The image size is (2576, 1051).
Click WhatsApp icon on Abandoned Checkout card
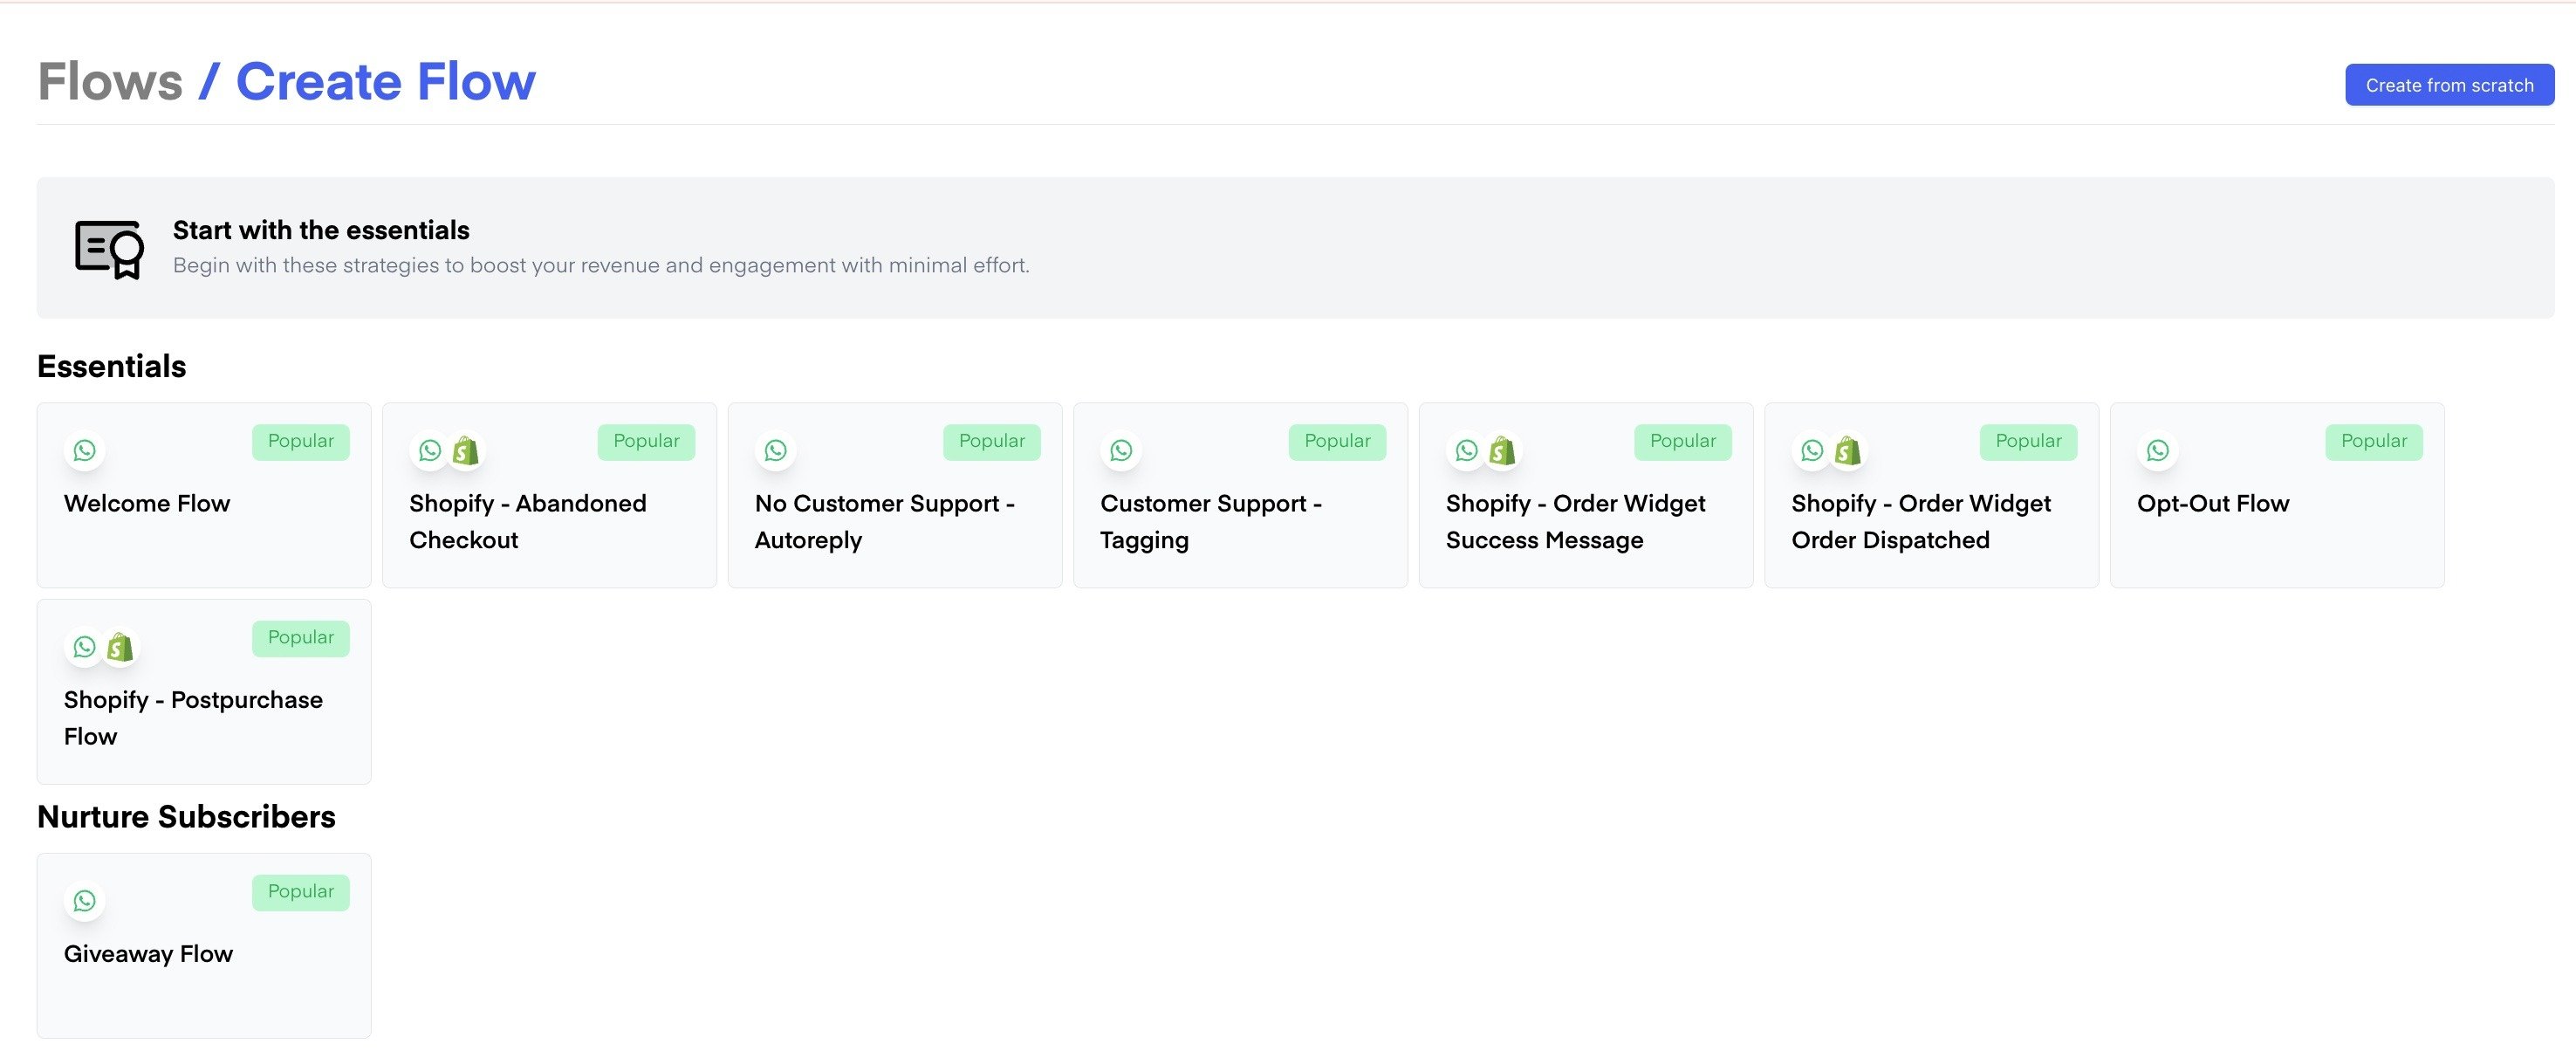point(430,451)
